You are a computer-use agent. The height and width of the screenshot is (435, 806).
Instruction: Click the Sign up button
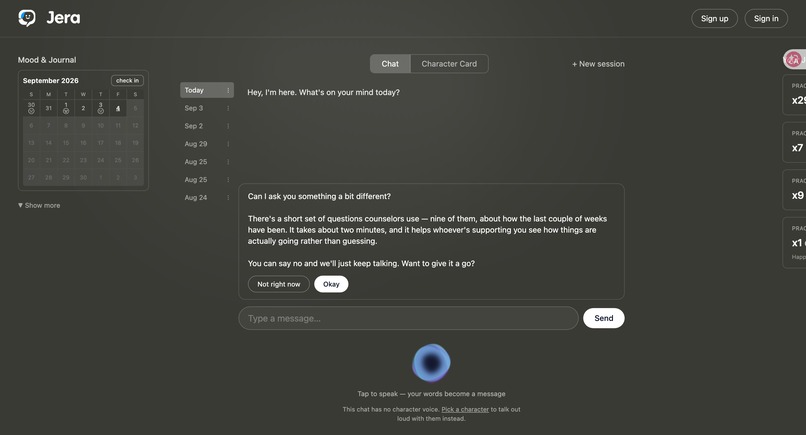[715, 19]
